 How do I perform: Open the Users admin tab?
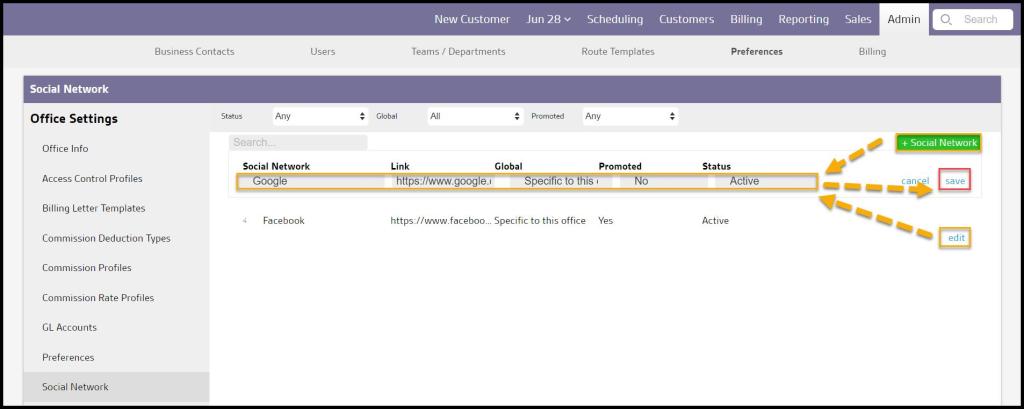point(323,51)
